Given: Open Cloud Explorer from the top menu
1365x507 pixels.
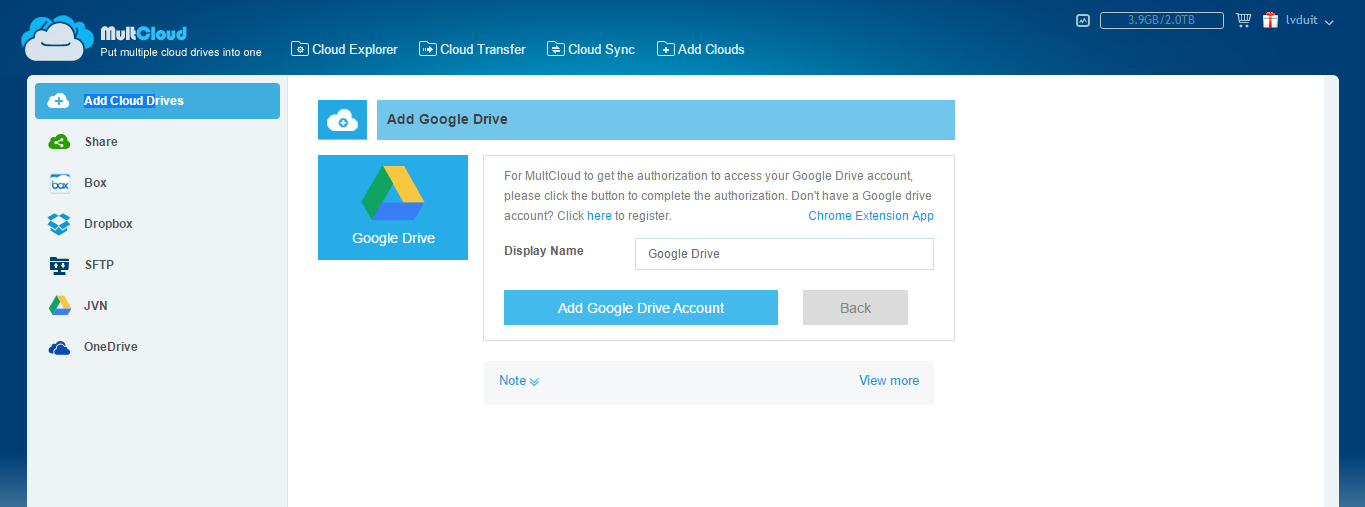Looking at the screenshot, I should point(344,49).
